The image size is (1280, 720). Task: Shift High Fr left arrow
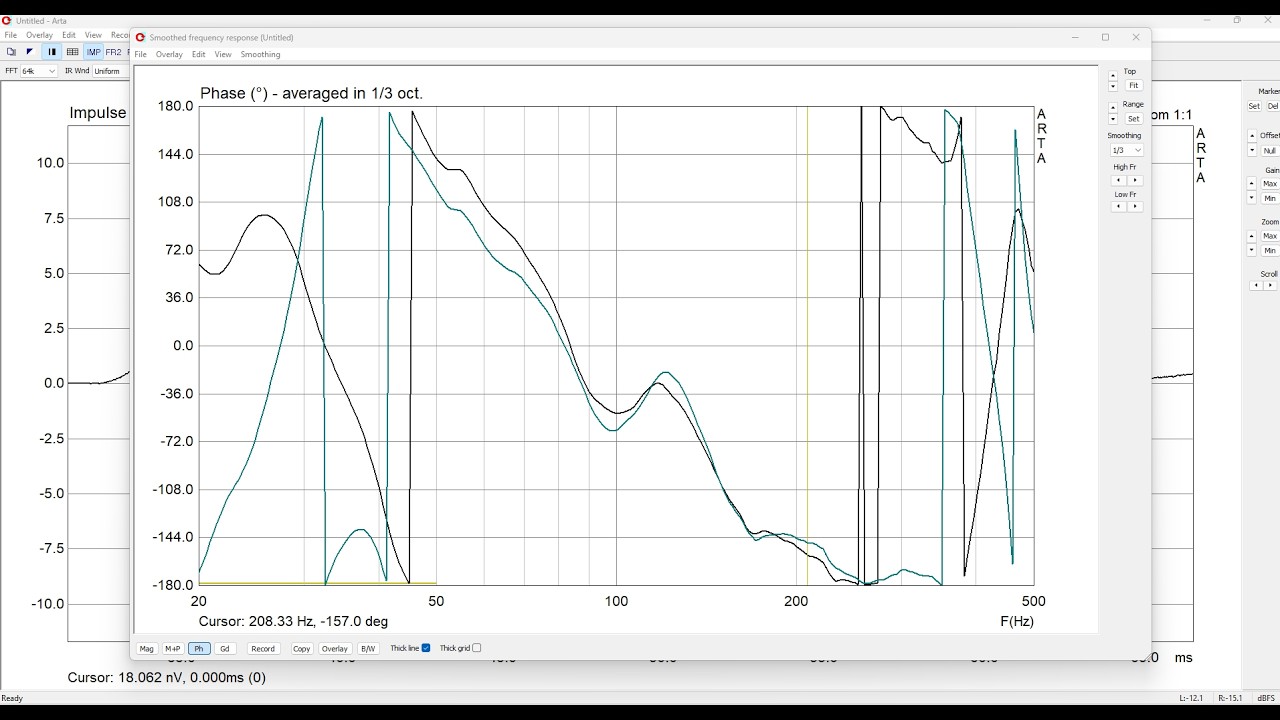coord(1119,180)
